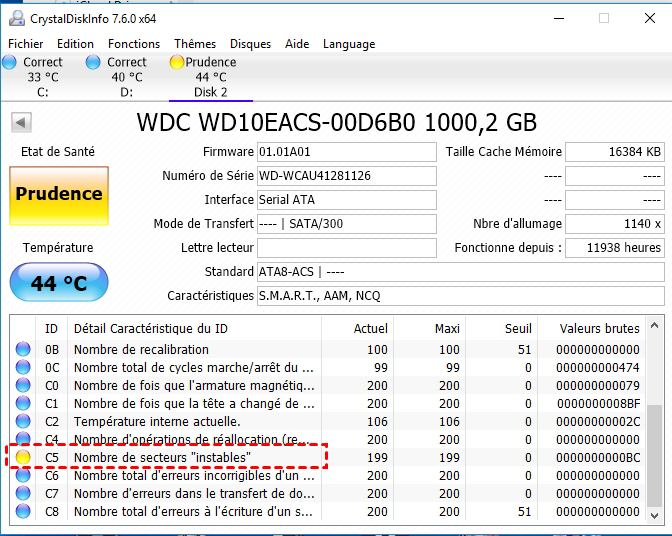Click the 11938 heures field
The width and height of the screenshot is (672, 536).
[x=615, y=248]
